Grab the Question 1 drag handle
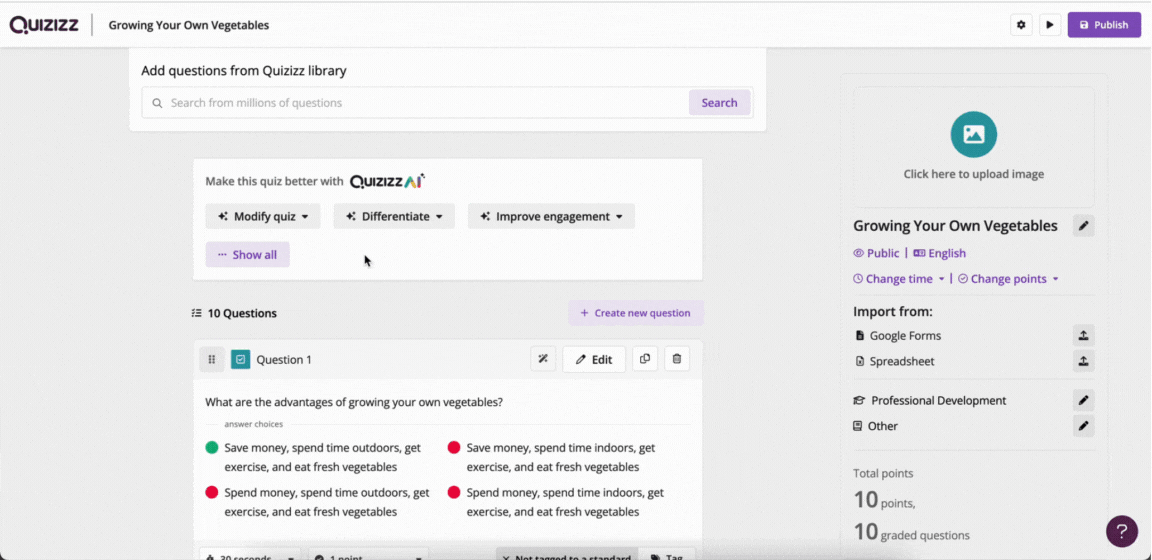The height and width of the screenshot is (560, 1152). 212,359
